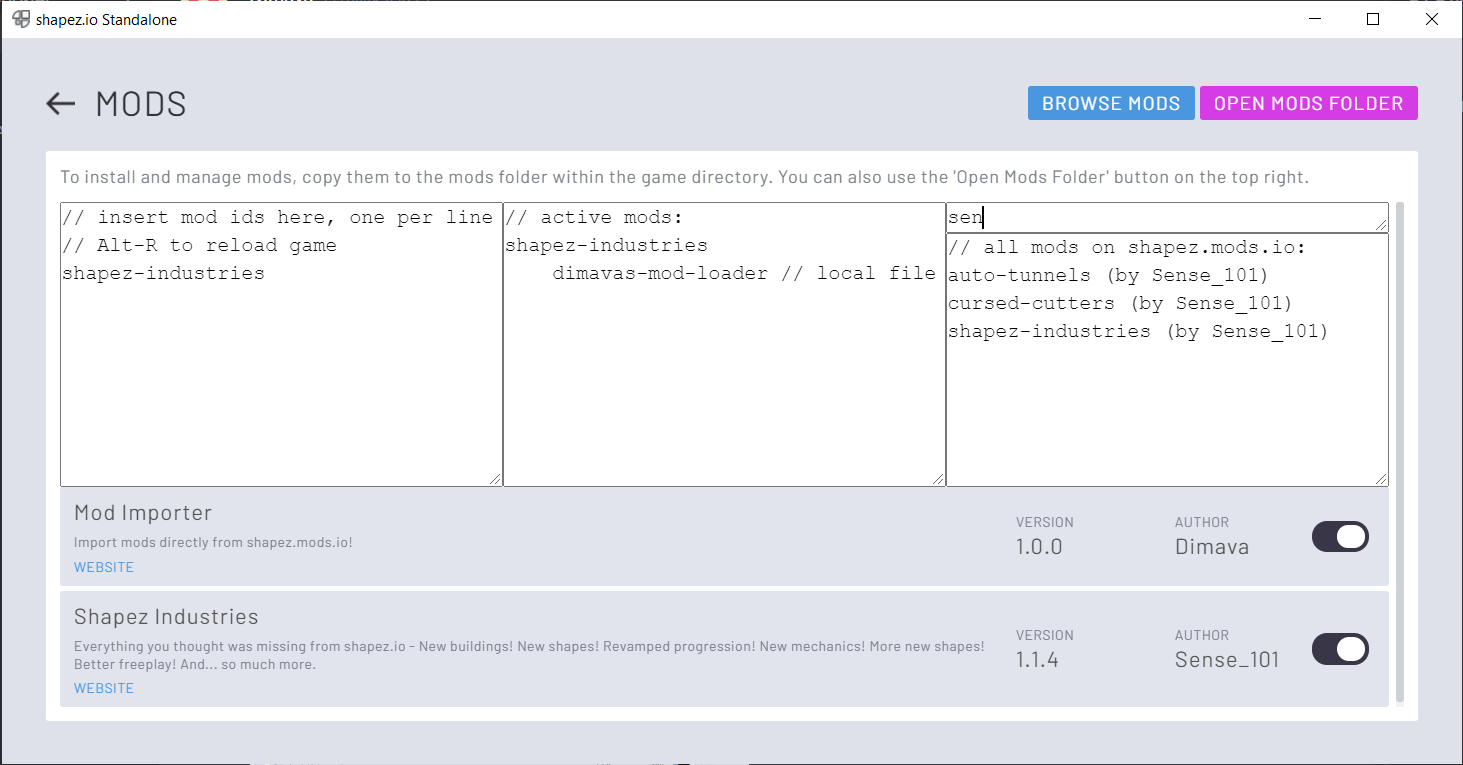This screenshot has width=1463, height=765.
Task: Open Mod Importer's website link
Action: (103, 567)
